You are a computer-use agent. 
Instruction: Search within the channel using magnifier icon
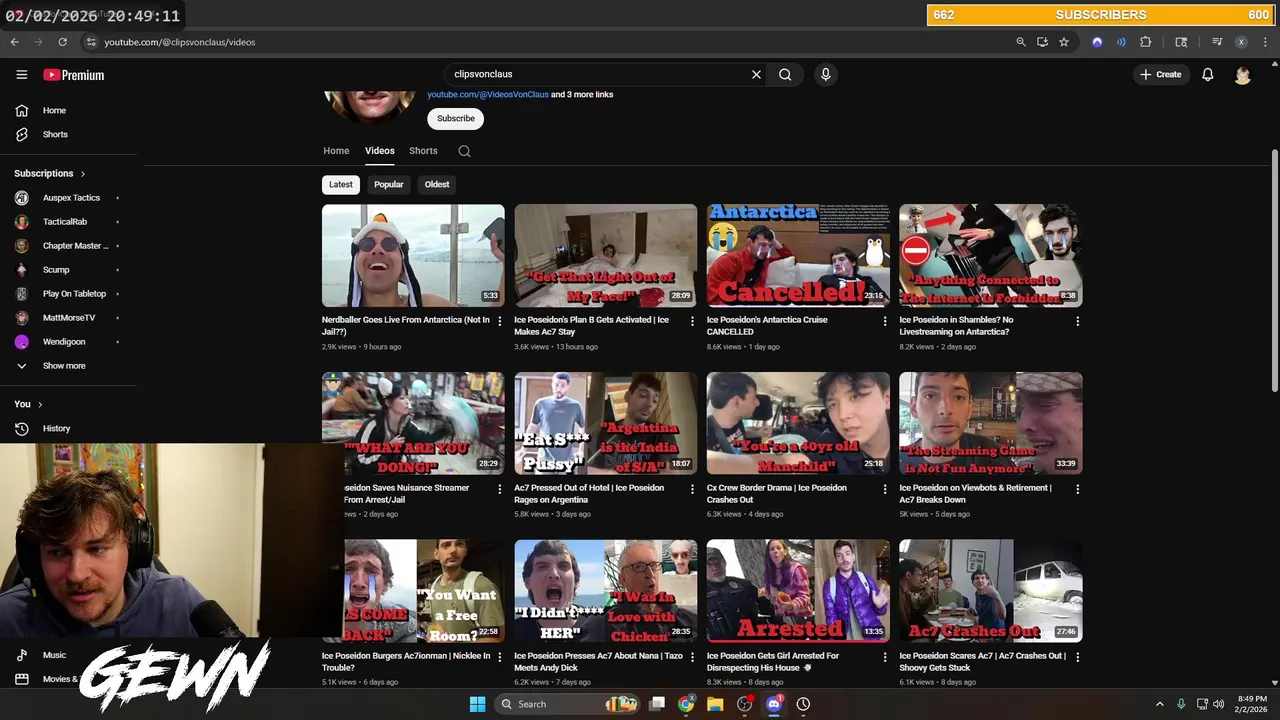coord(464,151)
